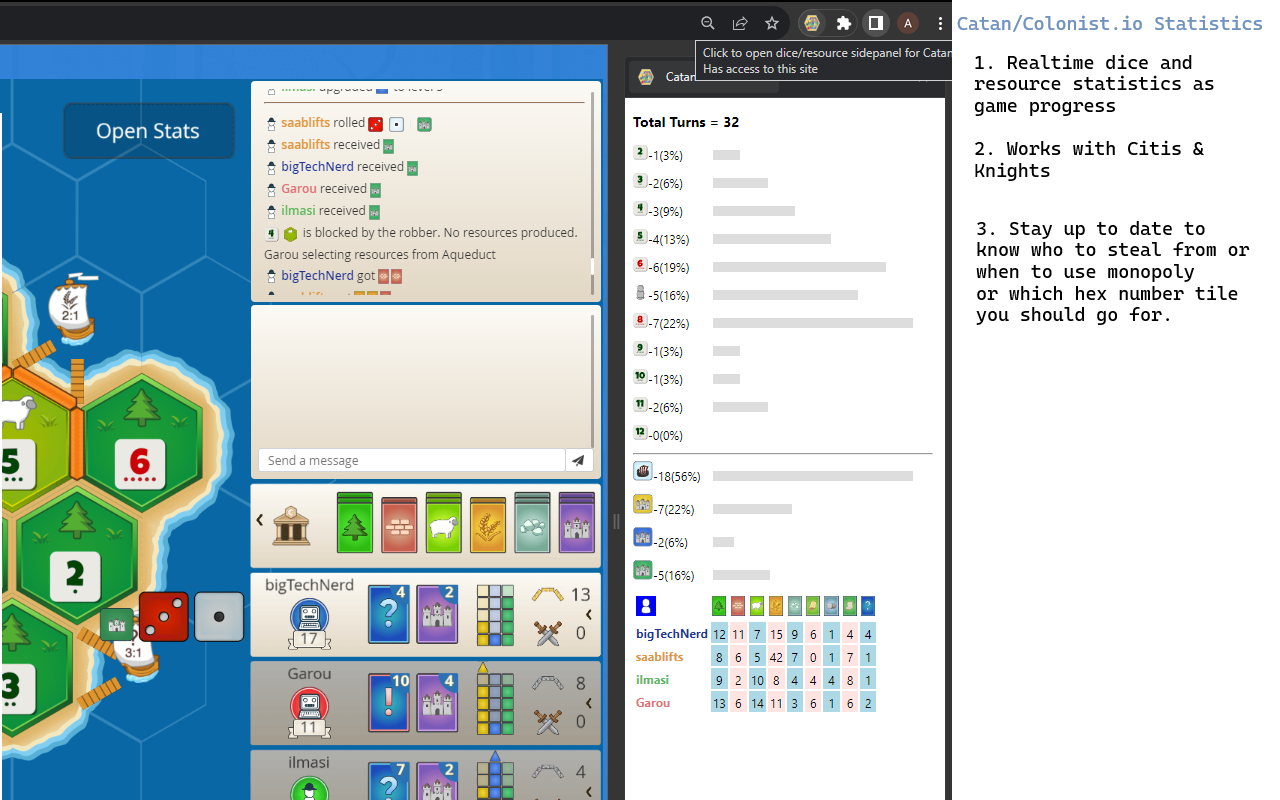
Task: Select the lumber card in the bank row
Action: click(x=355, y=522)
